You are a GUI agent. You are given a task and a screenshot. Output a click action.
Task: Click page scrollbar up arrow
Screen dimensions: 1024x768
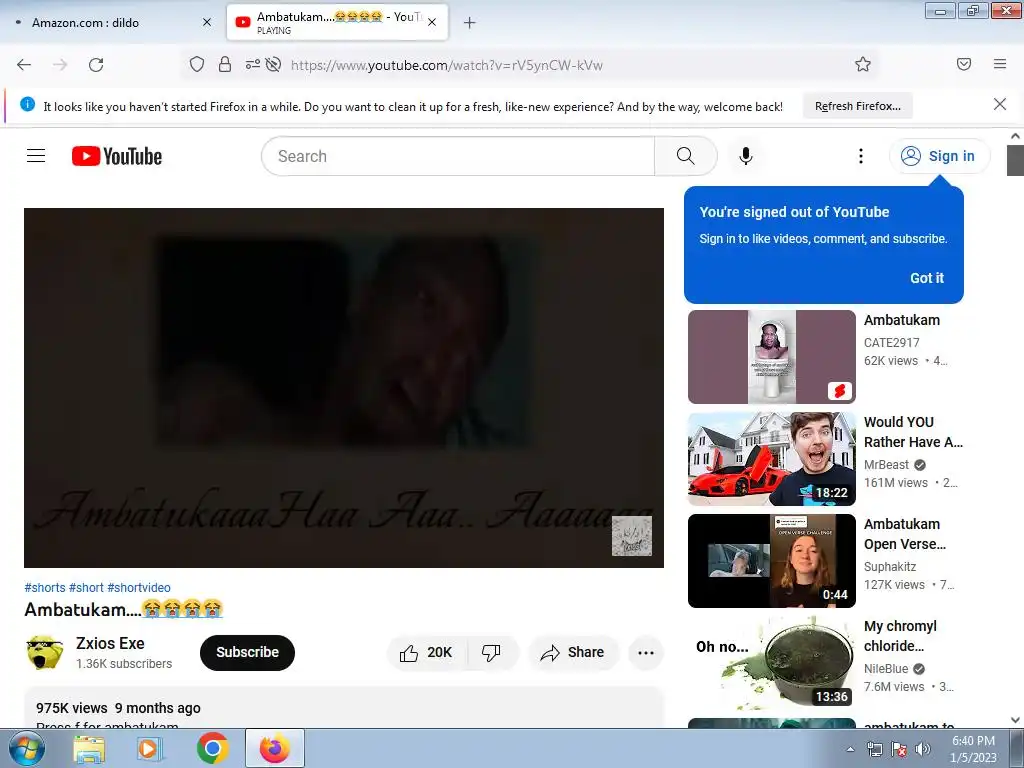1015,136
